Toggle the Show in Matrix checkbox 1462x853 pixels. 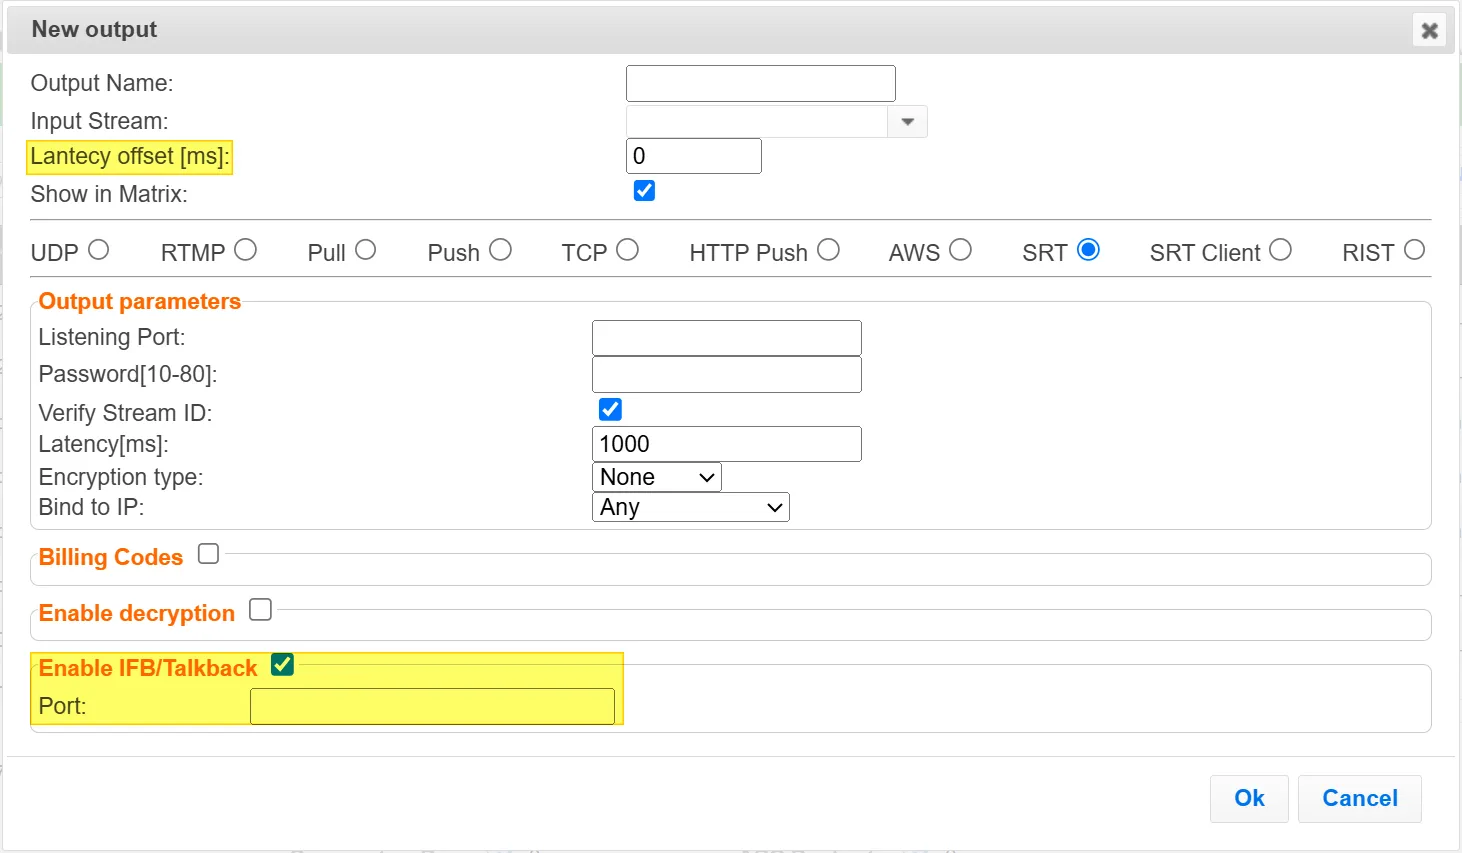(x=644, y=191)
